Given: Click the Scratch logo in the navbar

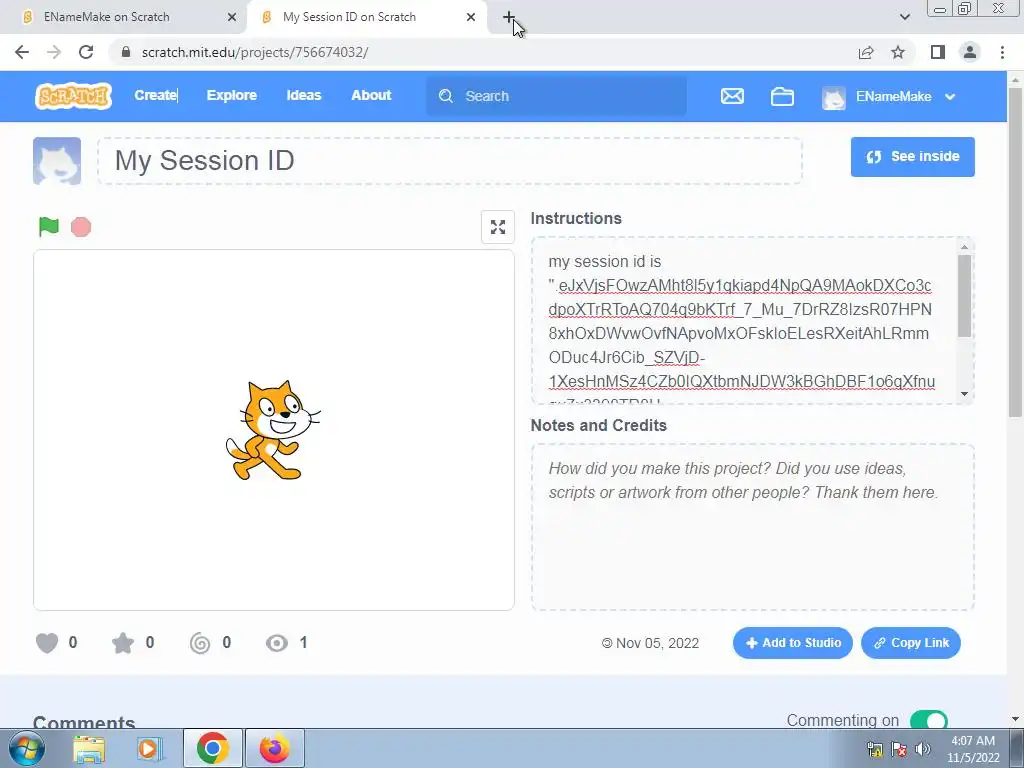Looking at the screenshot, I should coord(73,96).
